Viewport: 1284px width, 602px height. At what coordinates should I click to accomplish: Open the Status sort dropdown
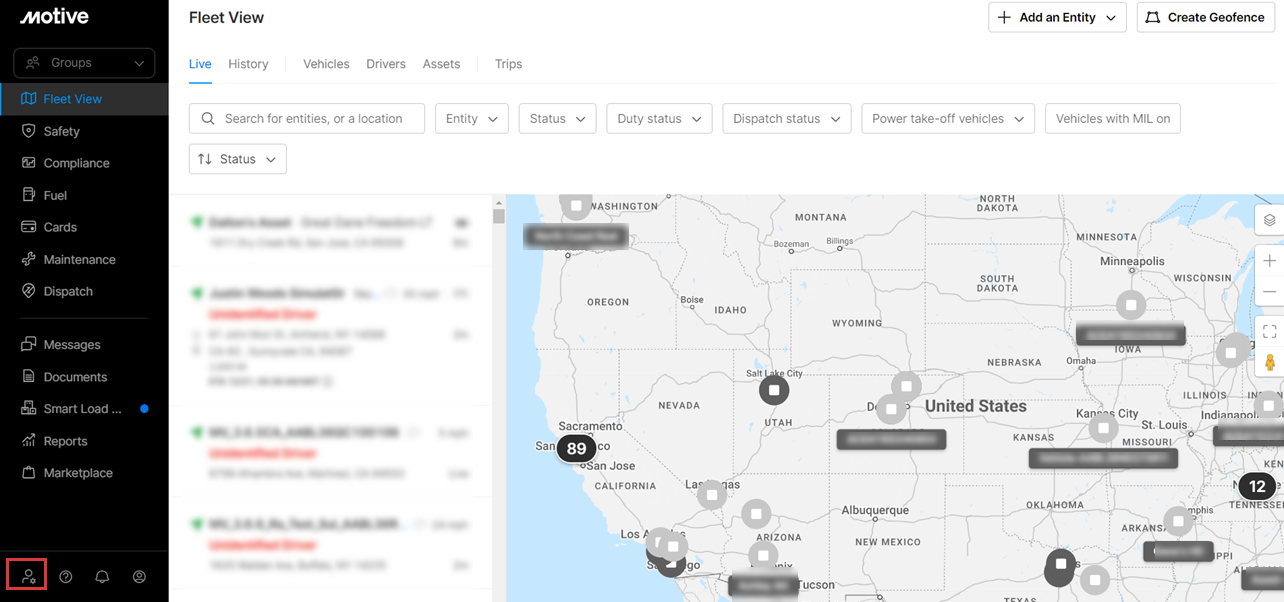point(237,159)
